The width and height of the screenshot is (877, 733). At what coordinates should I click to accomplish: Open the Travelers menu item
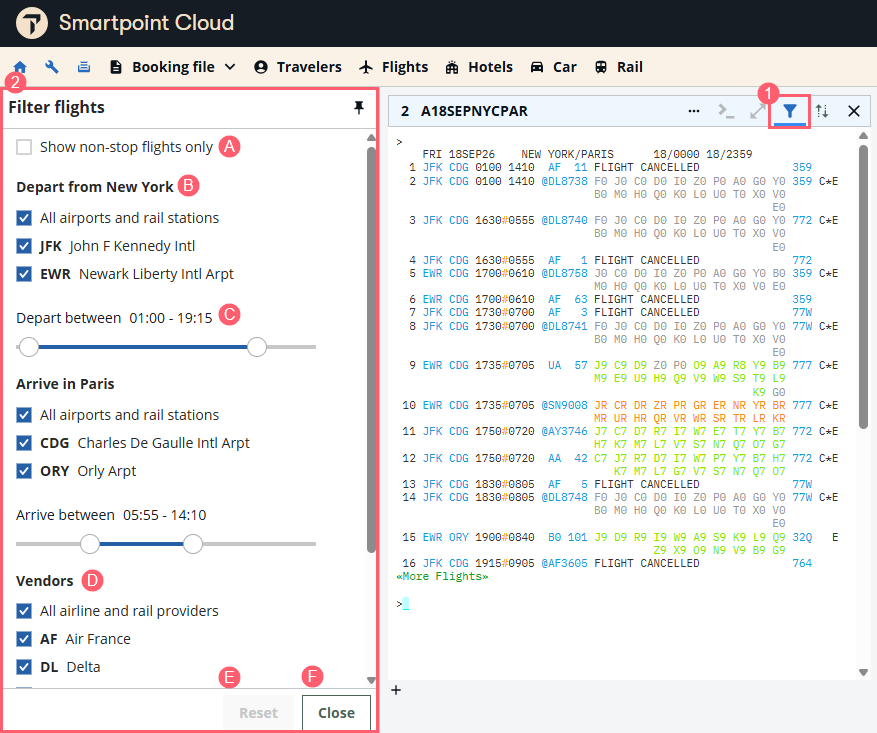298,67
